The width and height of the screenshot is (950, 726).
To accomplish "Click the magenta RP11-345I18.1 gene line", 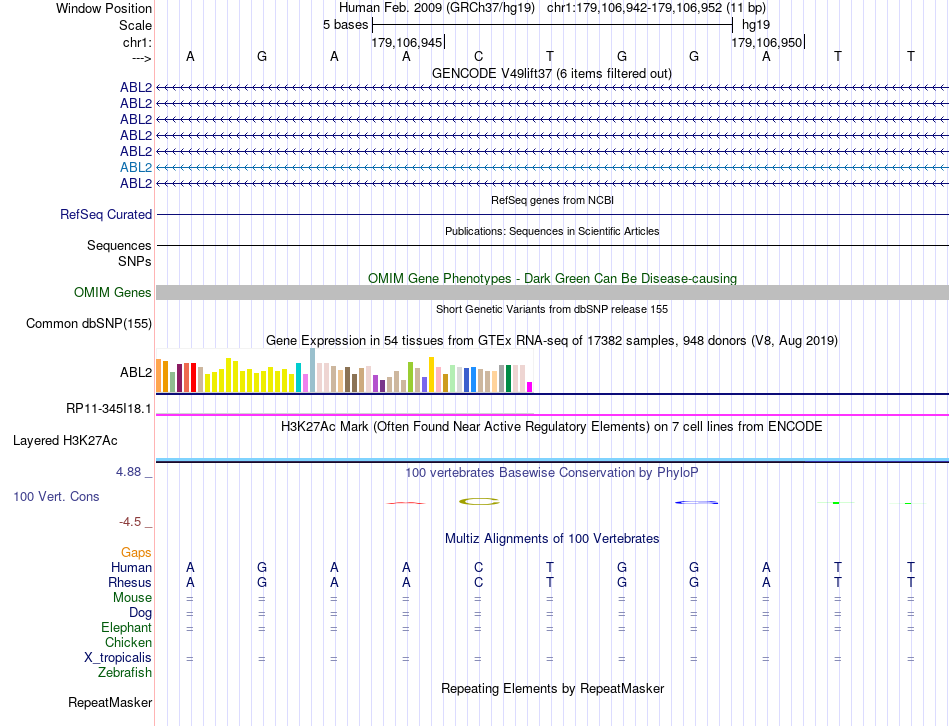I will coord(552,415).
